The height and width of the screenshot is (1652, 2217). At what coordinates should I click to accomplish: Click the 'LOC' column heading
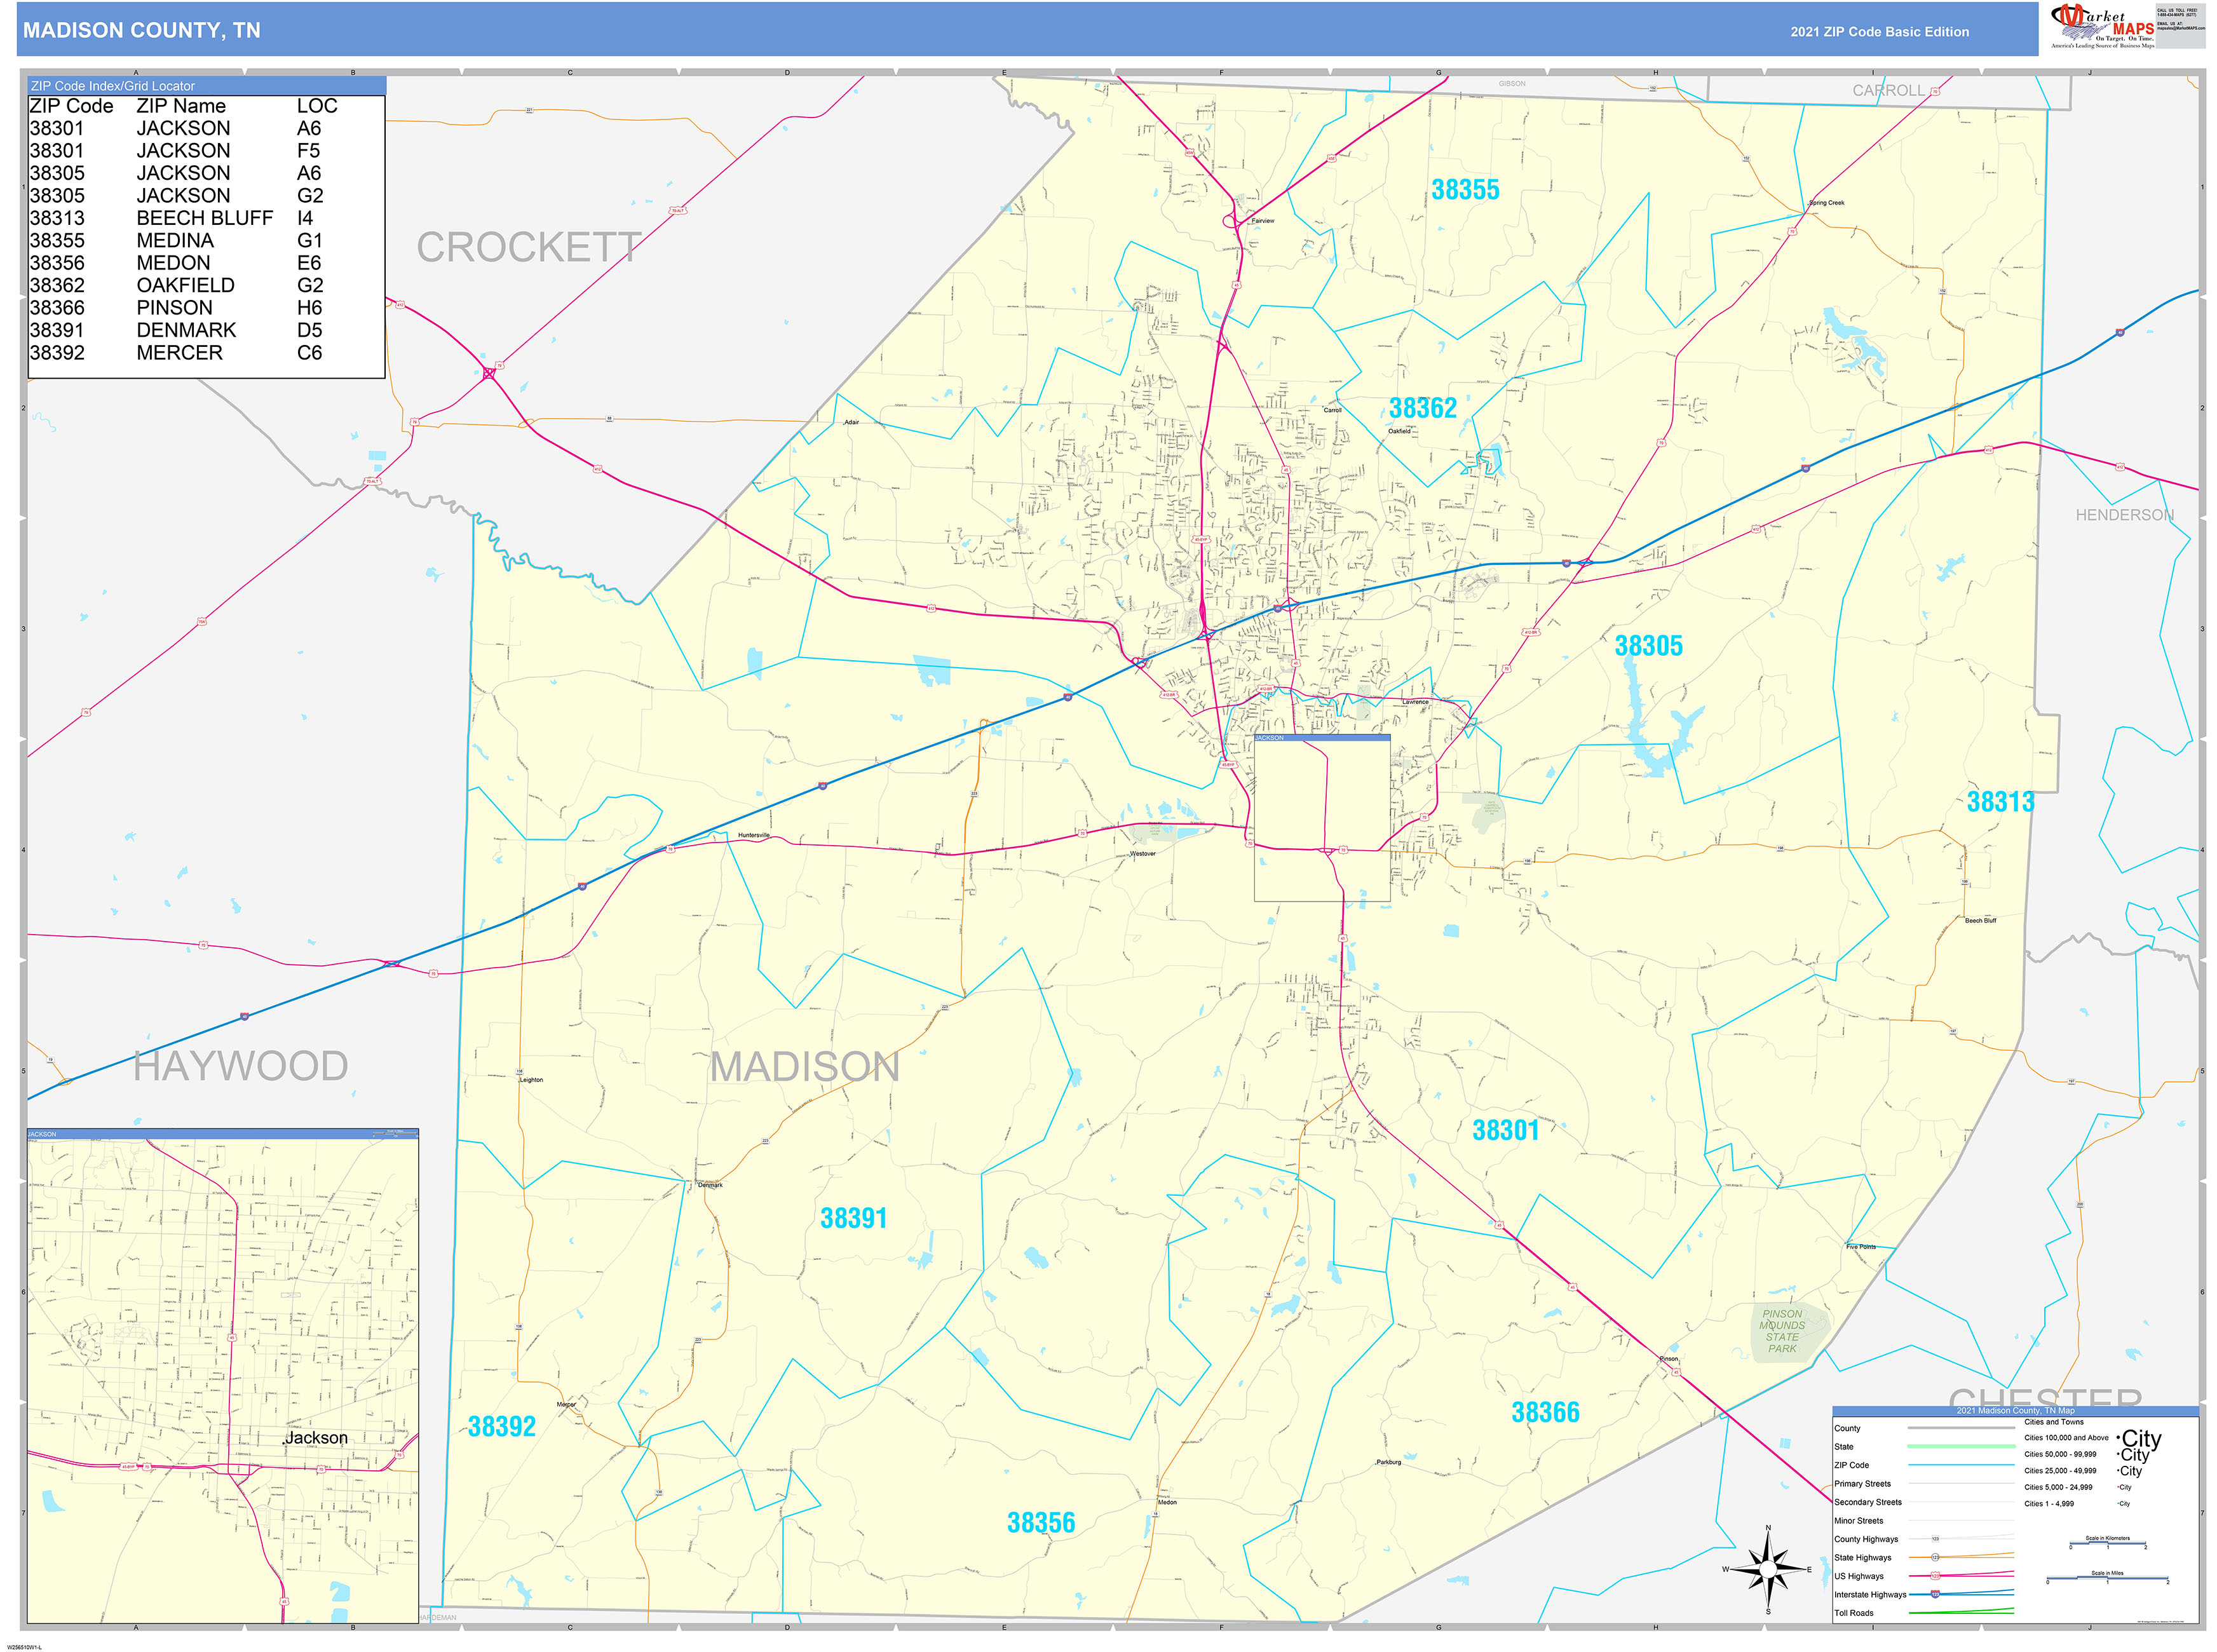pos(317,106)
